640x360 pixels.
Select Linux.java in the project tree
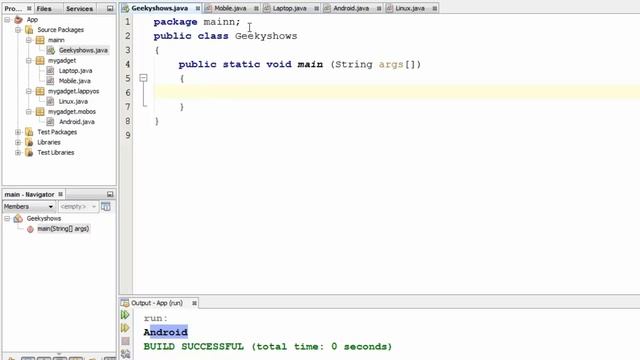tap(73, 101)
